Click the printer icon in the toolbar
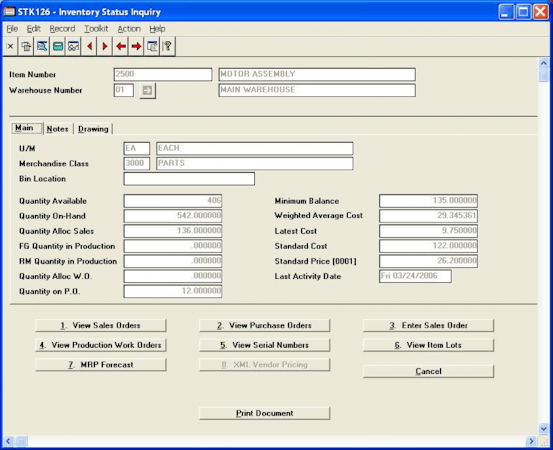Image resolution: width=553 pixels, height=450 pixels. pos(26,46)
